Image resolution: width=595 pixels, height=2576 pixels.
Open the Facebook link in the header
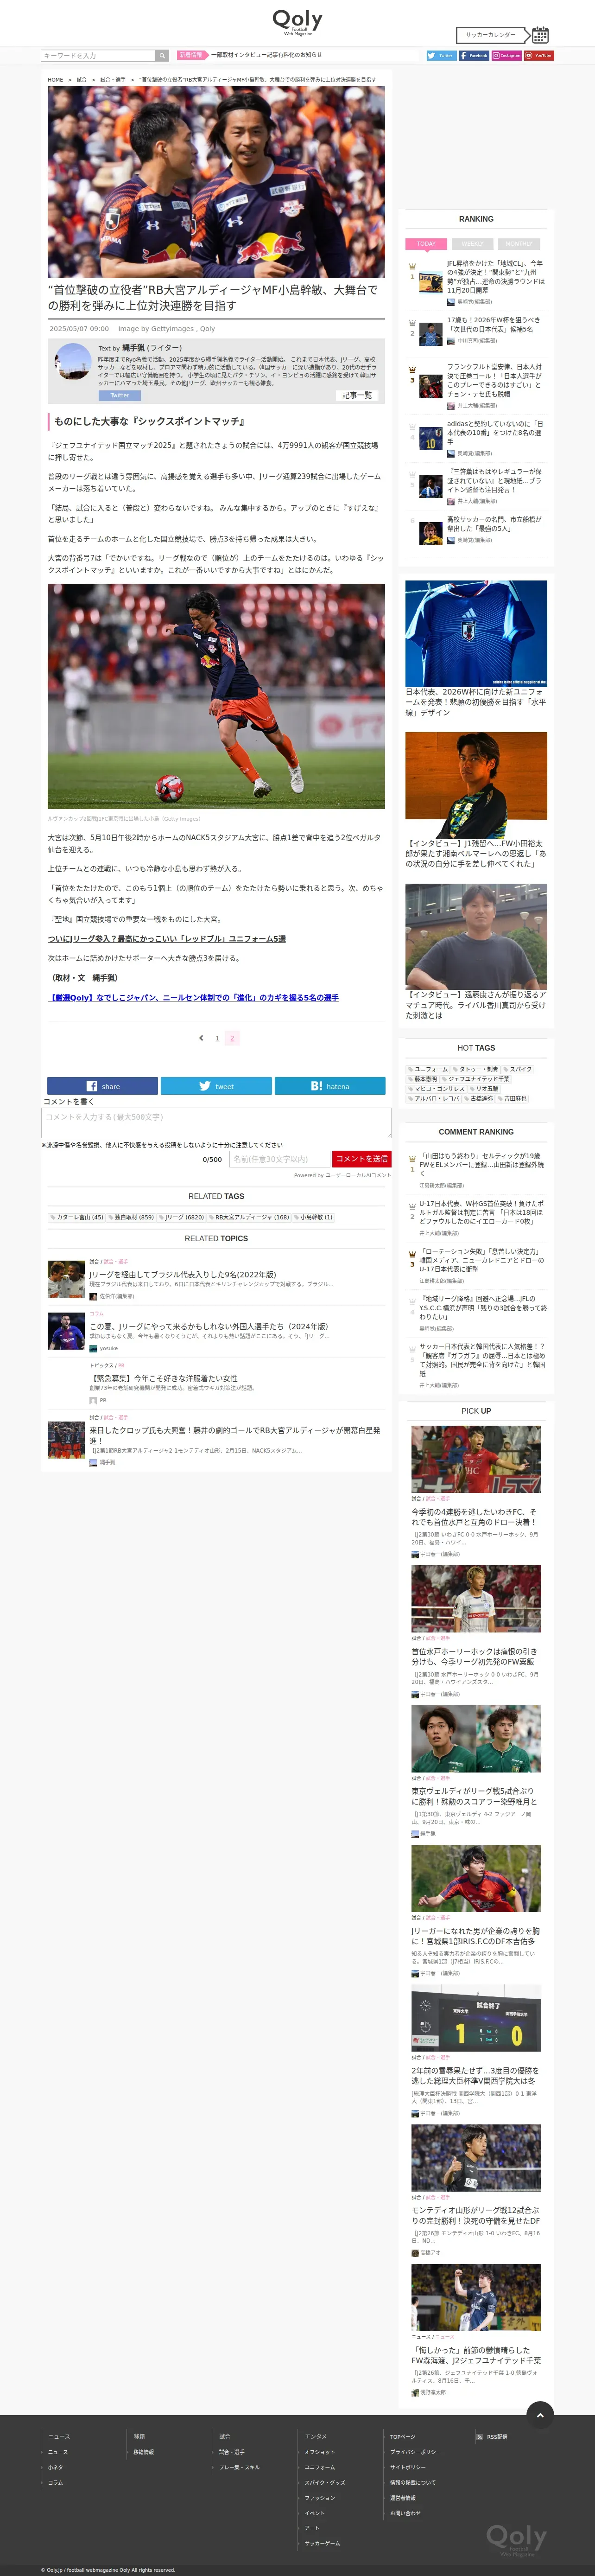click(473, 56)
